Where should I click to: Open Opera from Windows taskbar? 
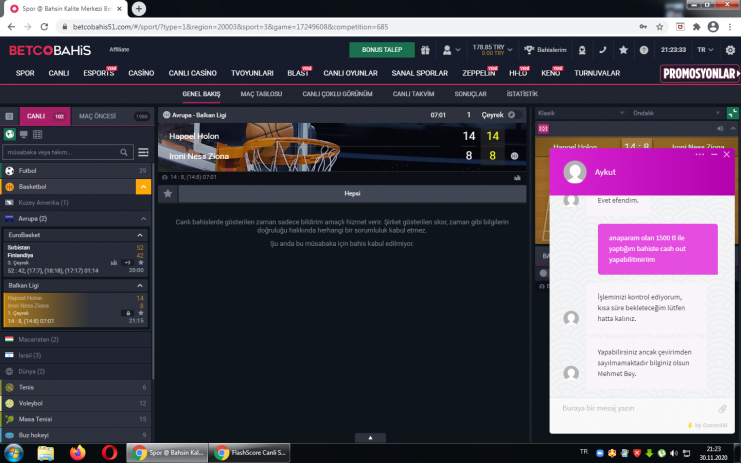click(109, 453)
